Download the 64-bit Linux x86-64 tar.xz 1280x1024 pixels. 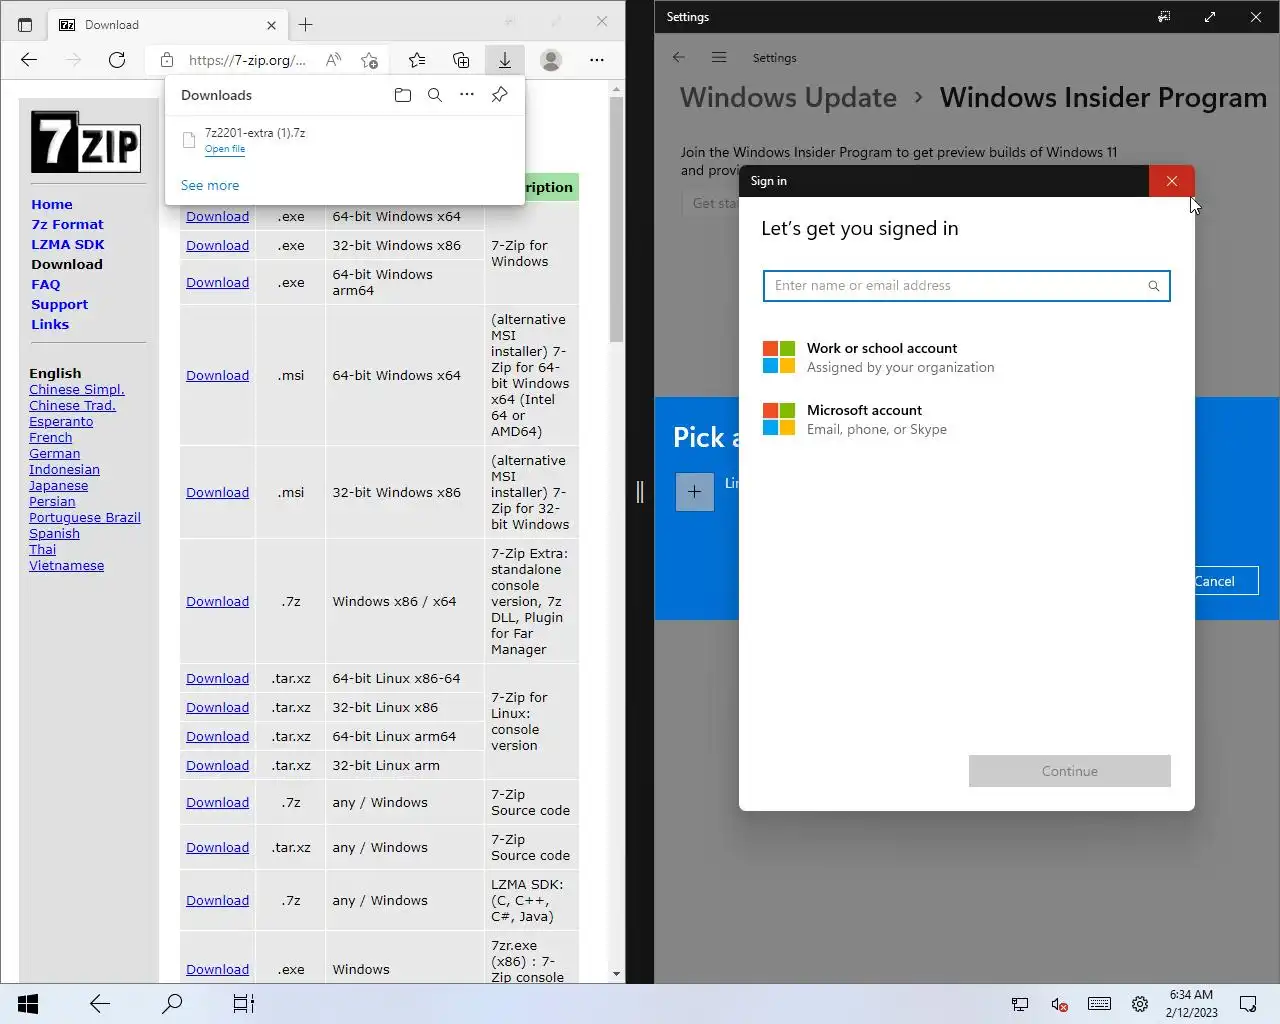[x=217, y=678]
